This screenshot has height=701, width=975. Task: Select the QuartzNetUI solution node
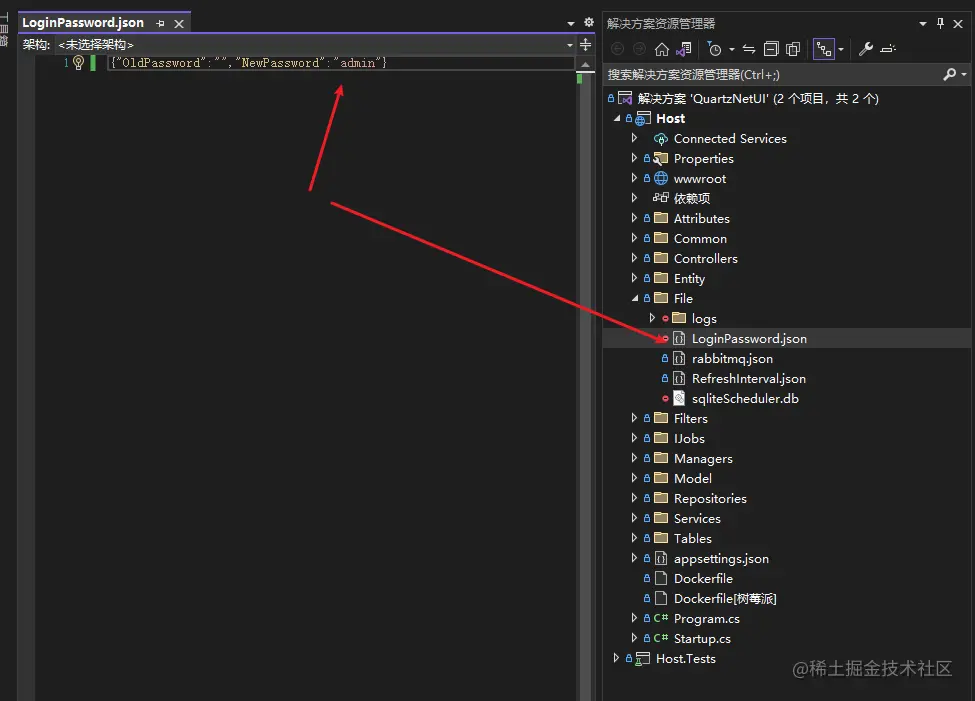click(758, 98)
